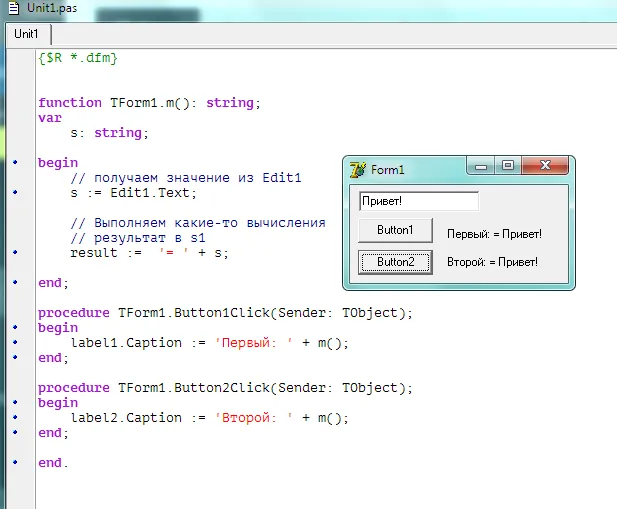The width and height of the screenshot is (617, 509).
Task: Close the Form1 window
Action: pyautogui.click(x=546, y=166)
